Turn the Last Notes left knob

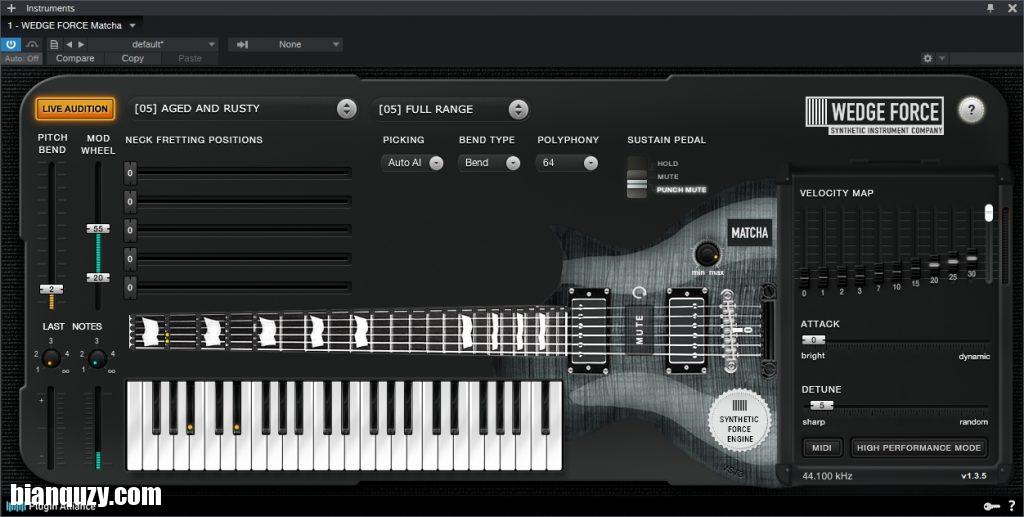[51, 358]
